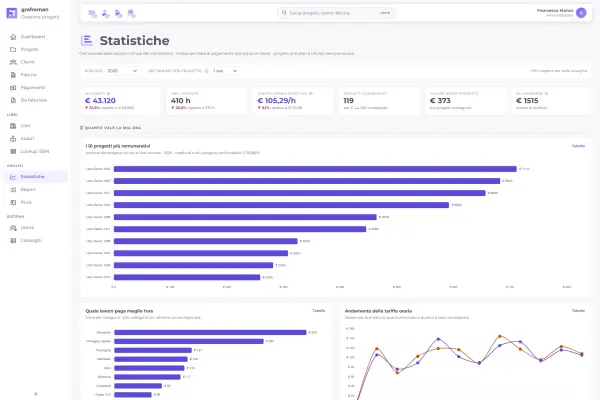The image size is (600, 400).
Task: Open Autori via its sidebar icon
Action: click(x=13, y=139)
